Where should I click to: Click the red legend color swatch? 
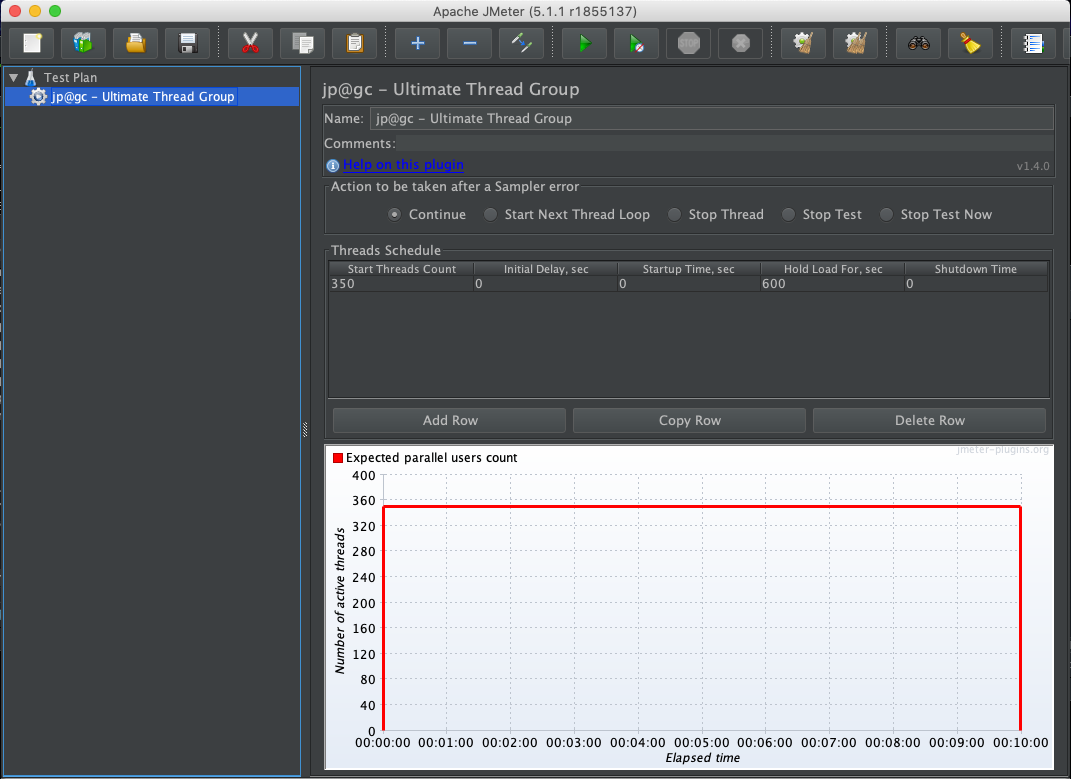pyautogui.click(x=337, y=458)
